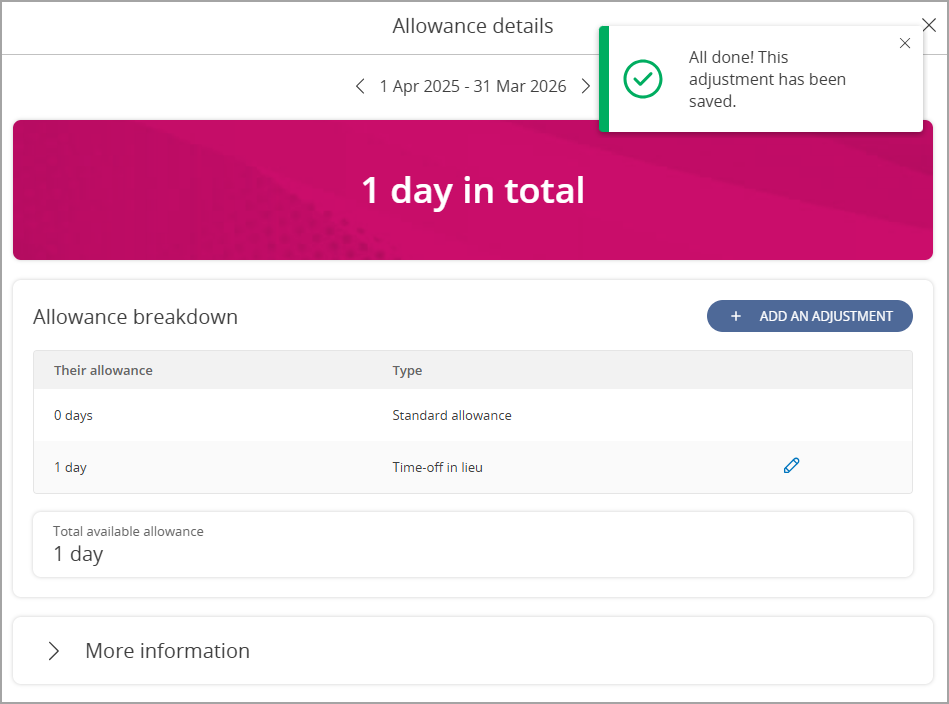Viewport: 949px width, 704px height.
Task: Click the green success checkmark icon
Action: pyautogui.click(x=642, y=79)
